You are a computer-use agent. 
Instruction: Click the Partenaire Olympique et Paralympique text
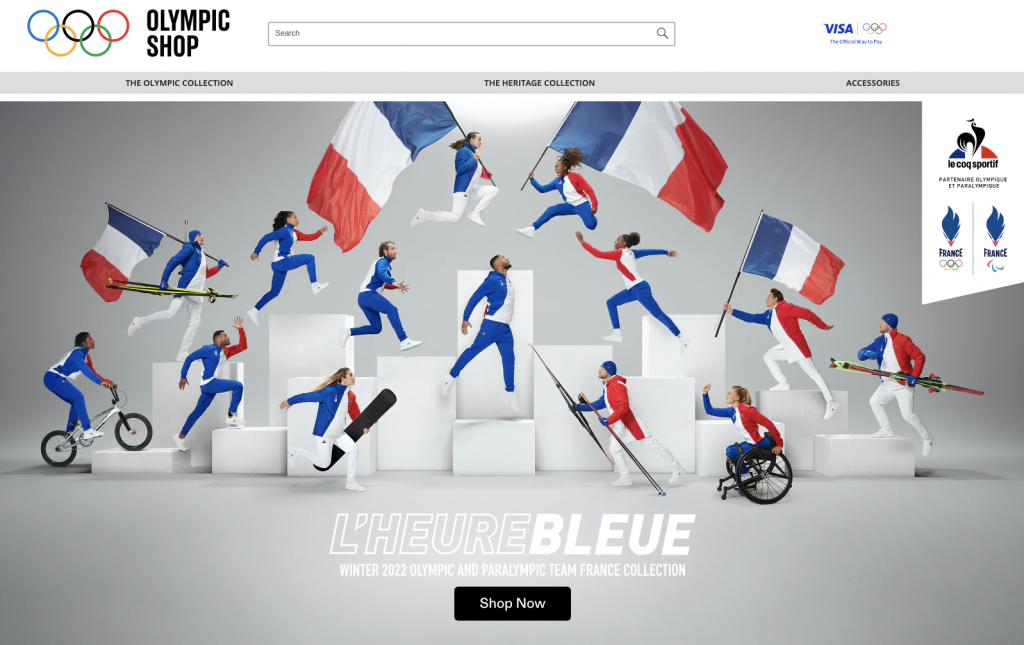973,182
